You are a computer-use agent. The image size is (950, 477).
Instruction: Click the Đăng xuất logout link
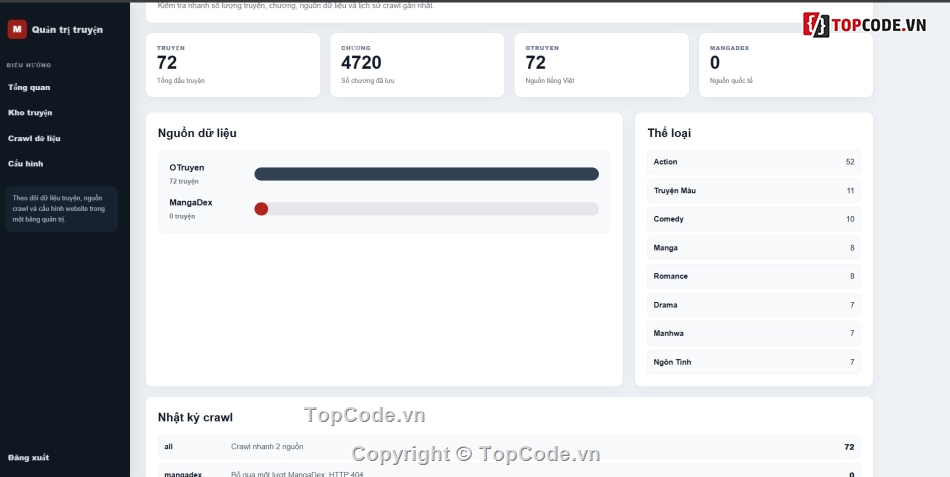pyautogui.click(x=28, y=458)
